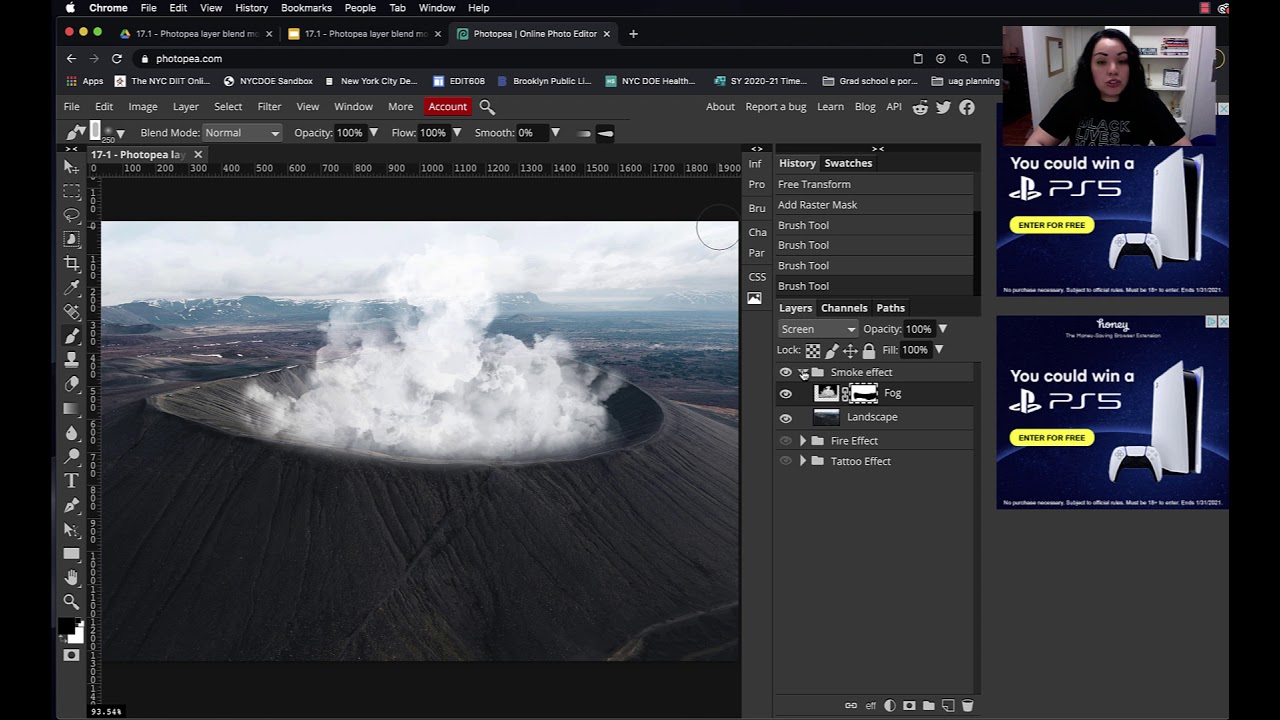Open layer Opacity arrow in Layers panel

click(942, 329)
